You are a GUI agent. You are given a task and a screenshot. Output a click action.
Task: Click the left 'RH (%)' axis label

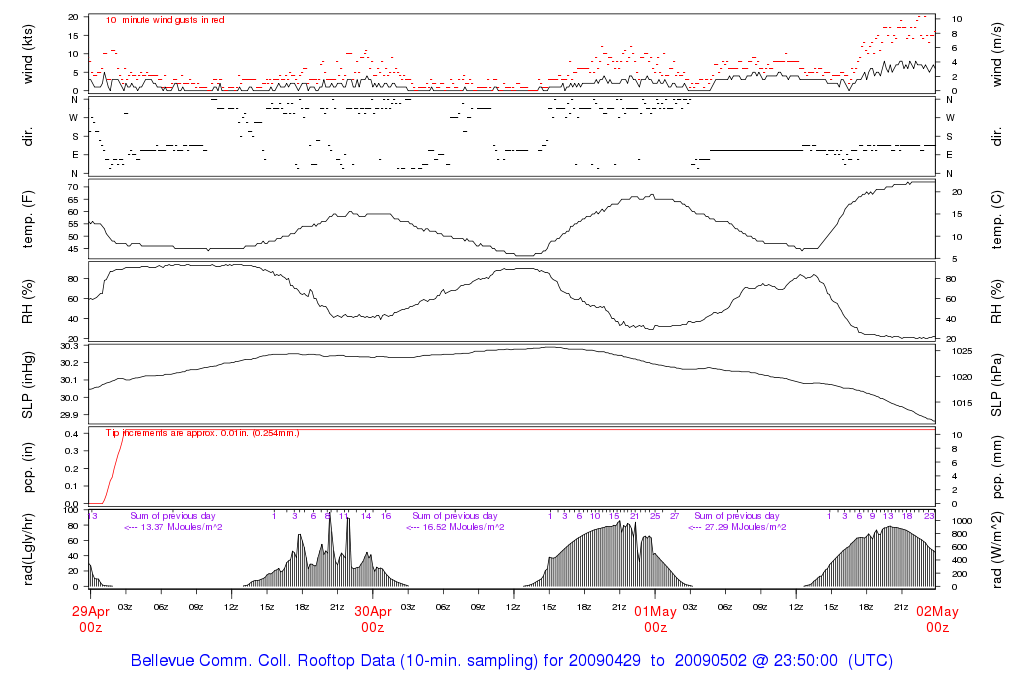point(27,302)
